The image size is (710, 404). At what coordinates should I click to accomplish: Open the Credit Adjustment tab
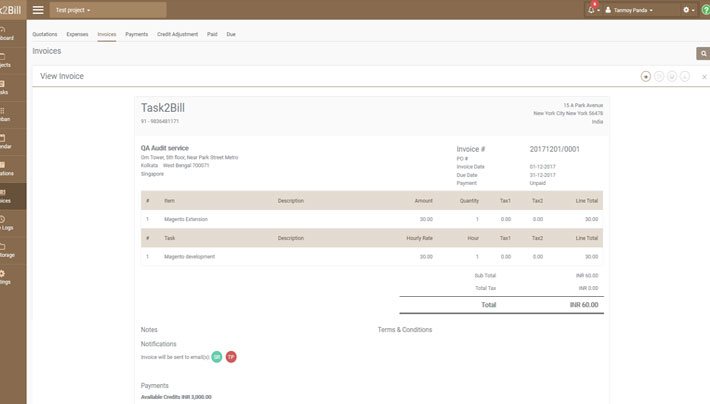177,34
